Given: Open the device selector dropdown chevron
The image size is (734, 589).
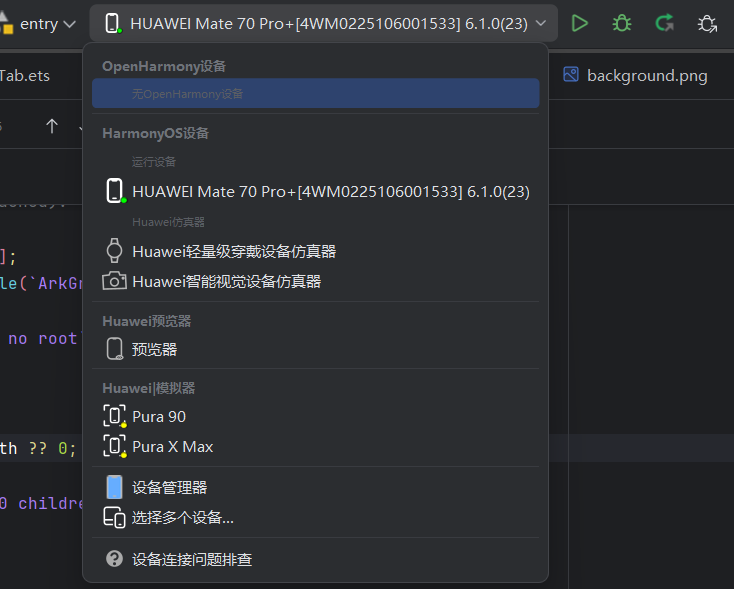Looking at the screenshot, I should 541,23.
